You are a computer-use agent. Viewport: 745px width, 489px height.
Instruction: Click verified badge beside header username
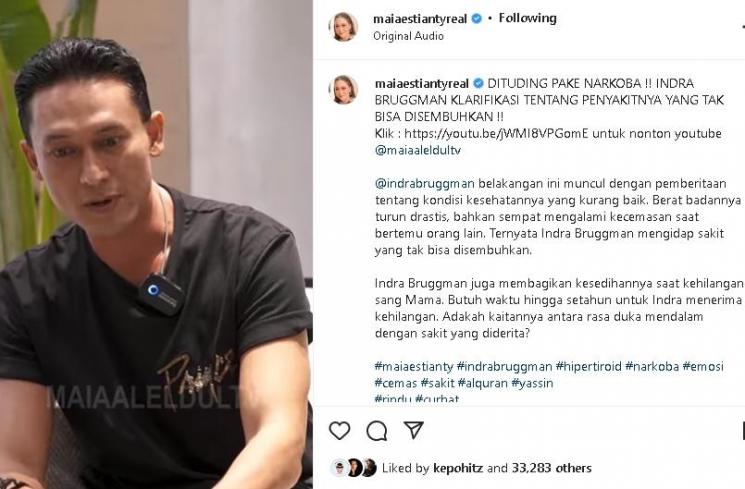(x=477, y=19)
